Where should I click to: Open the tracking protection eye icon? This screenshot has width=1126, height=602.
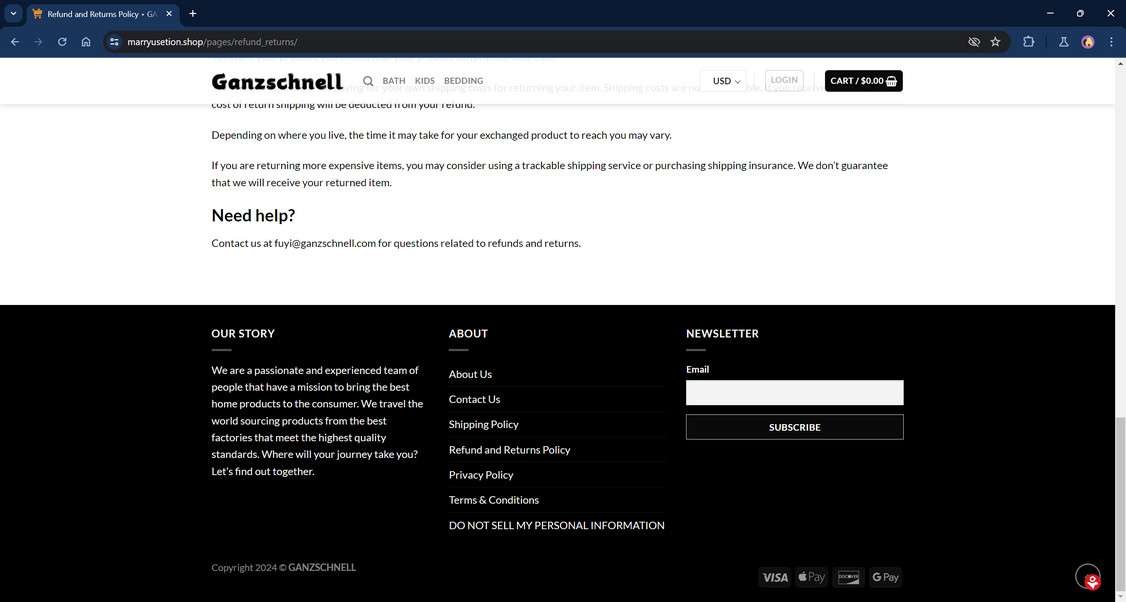pyautogui.click(x=974, y=42)
